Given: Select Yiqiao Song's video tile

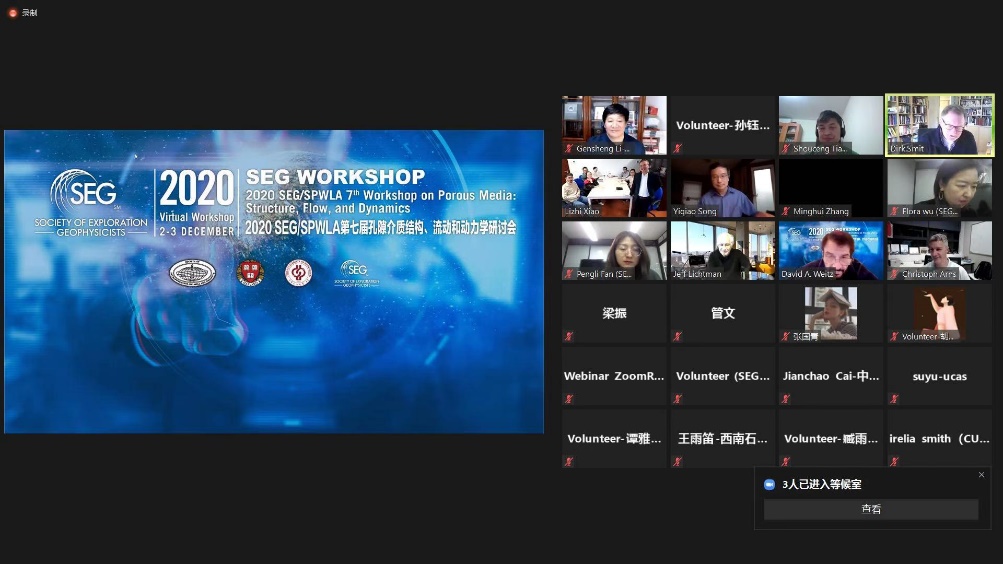Looking at the screenshot, I should (x=722, y=187).
